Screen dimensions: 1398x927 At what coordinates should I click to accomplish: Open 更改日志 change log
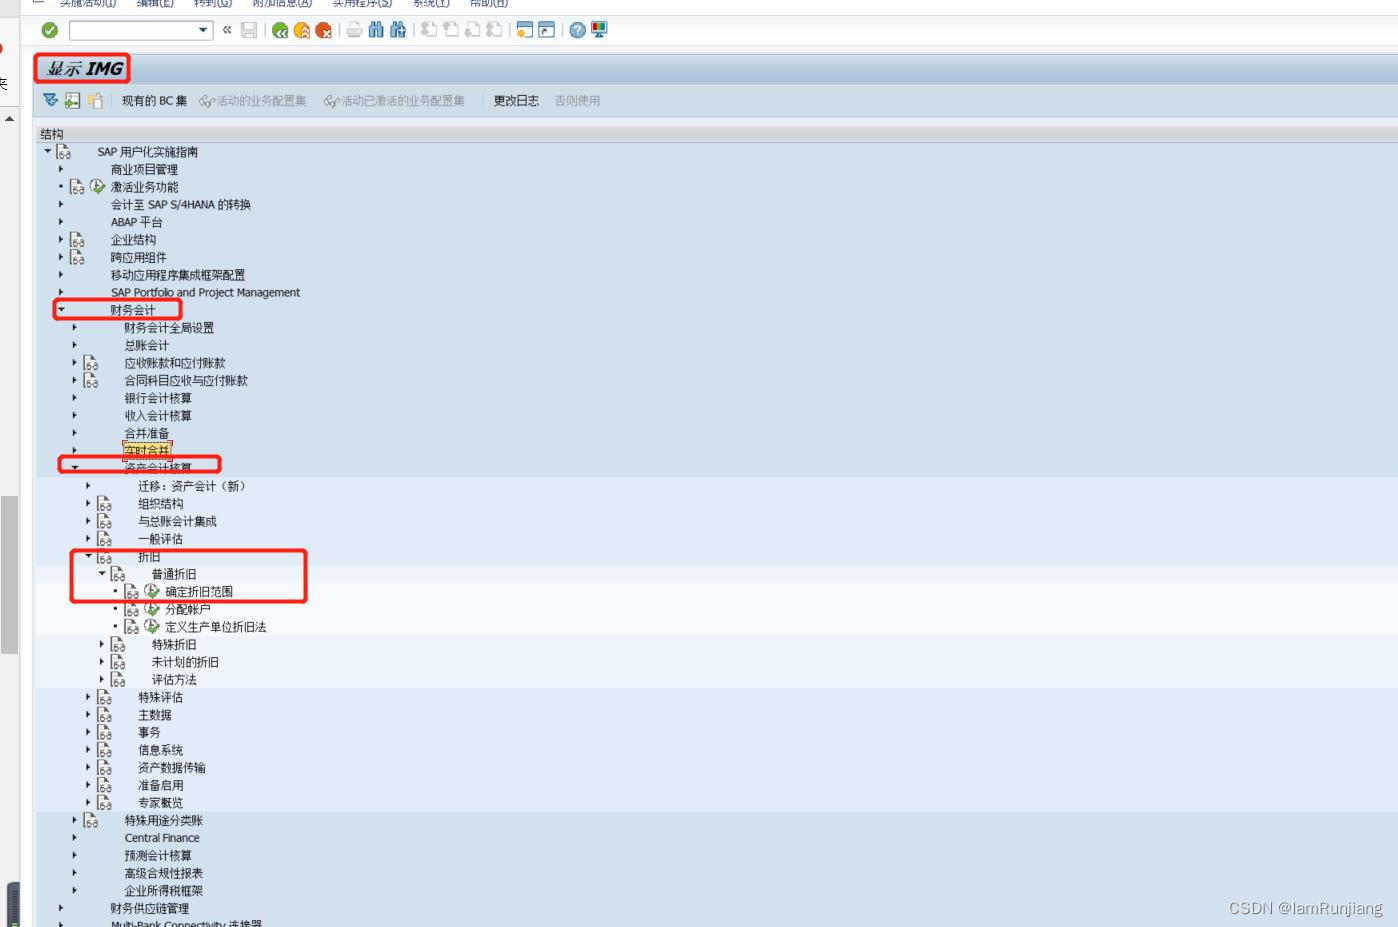click(x=516, y=101)
